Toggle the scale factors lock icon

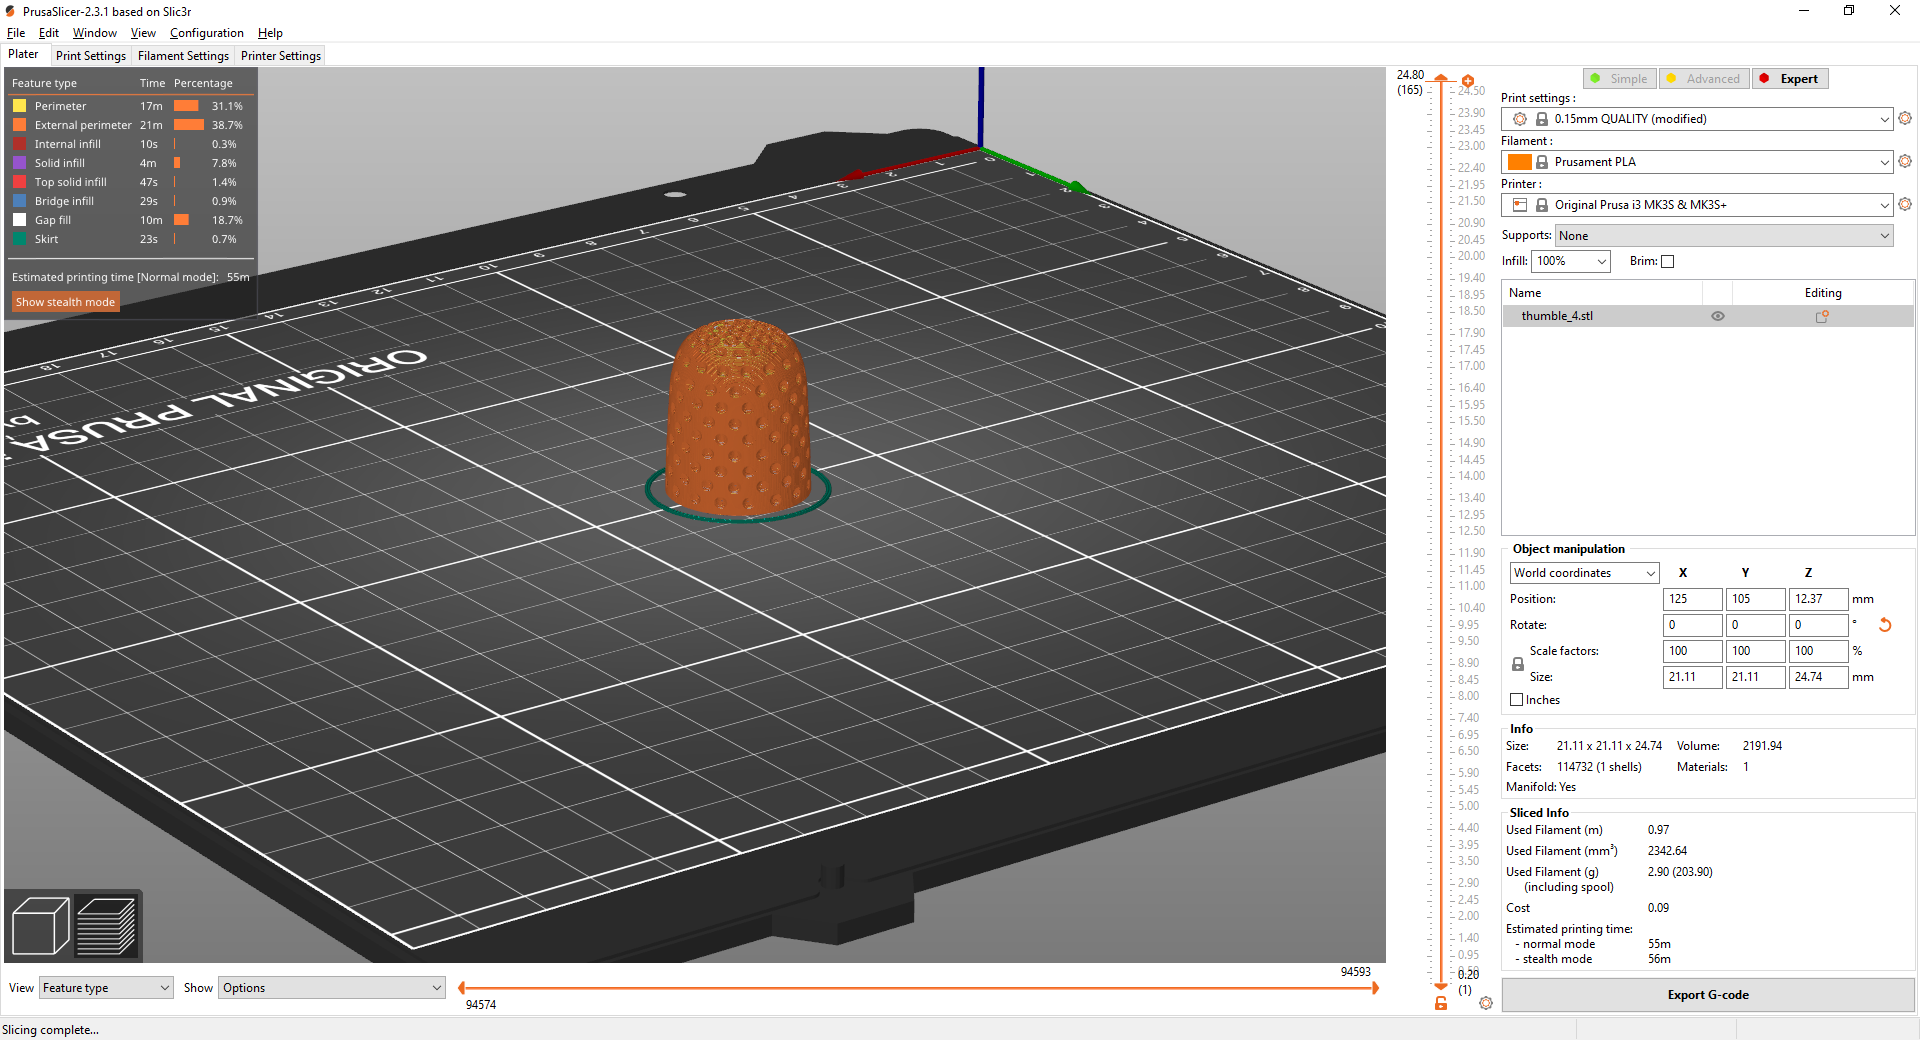pyautogui.click(x=1518, y=664)
